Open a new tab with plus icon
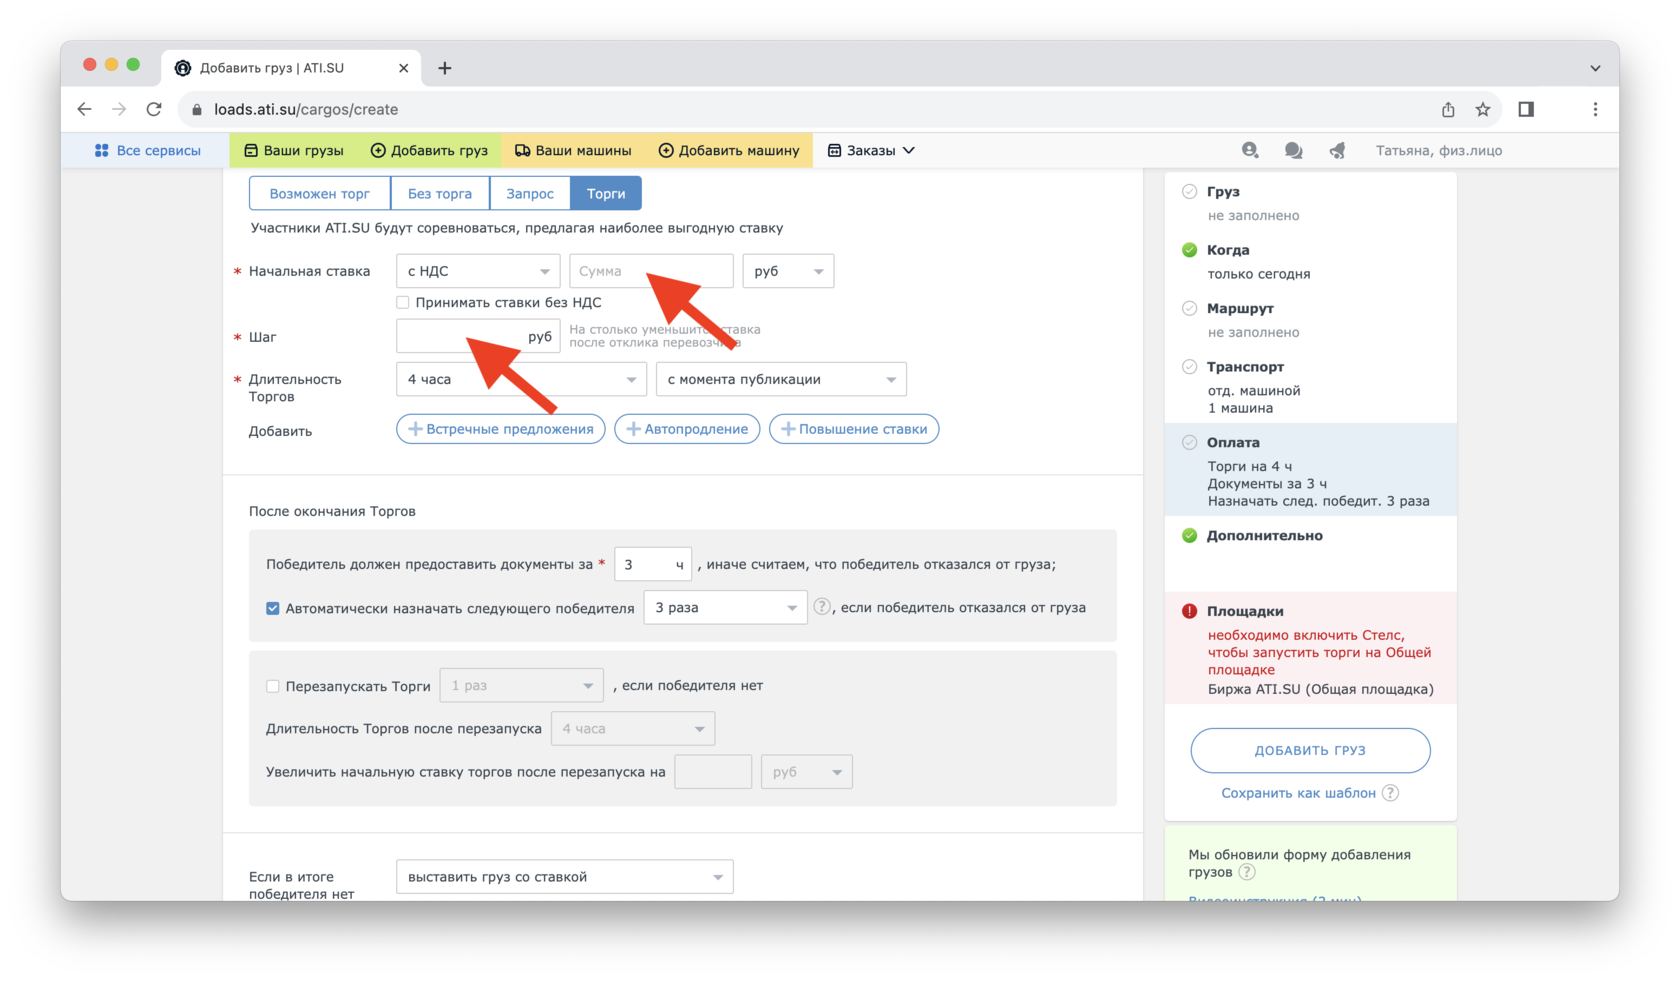Image resolution: width=1680 pixels, height=981 pixels. pyautogui.click(x=445, y=68)
